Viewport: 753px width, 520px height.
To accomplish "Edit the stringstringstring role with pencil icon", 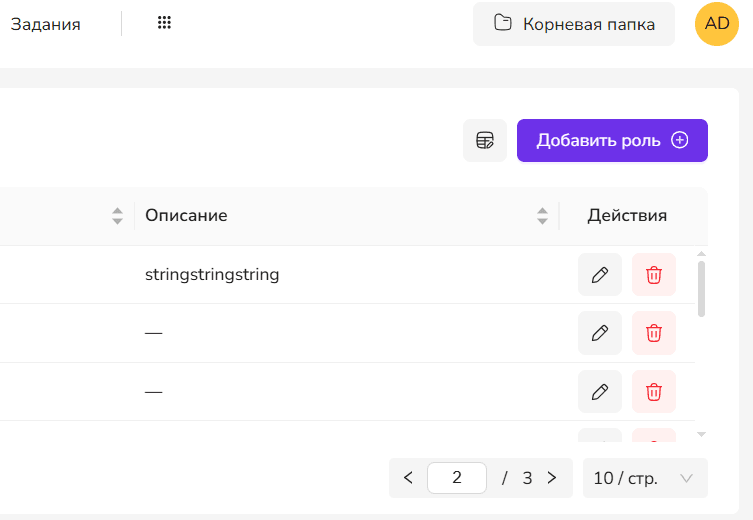I will click(x=600, y=275).
